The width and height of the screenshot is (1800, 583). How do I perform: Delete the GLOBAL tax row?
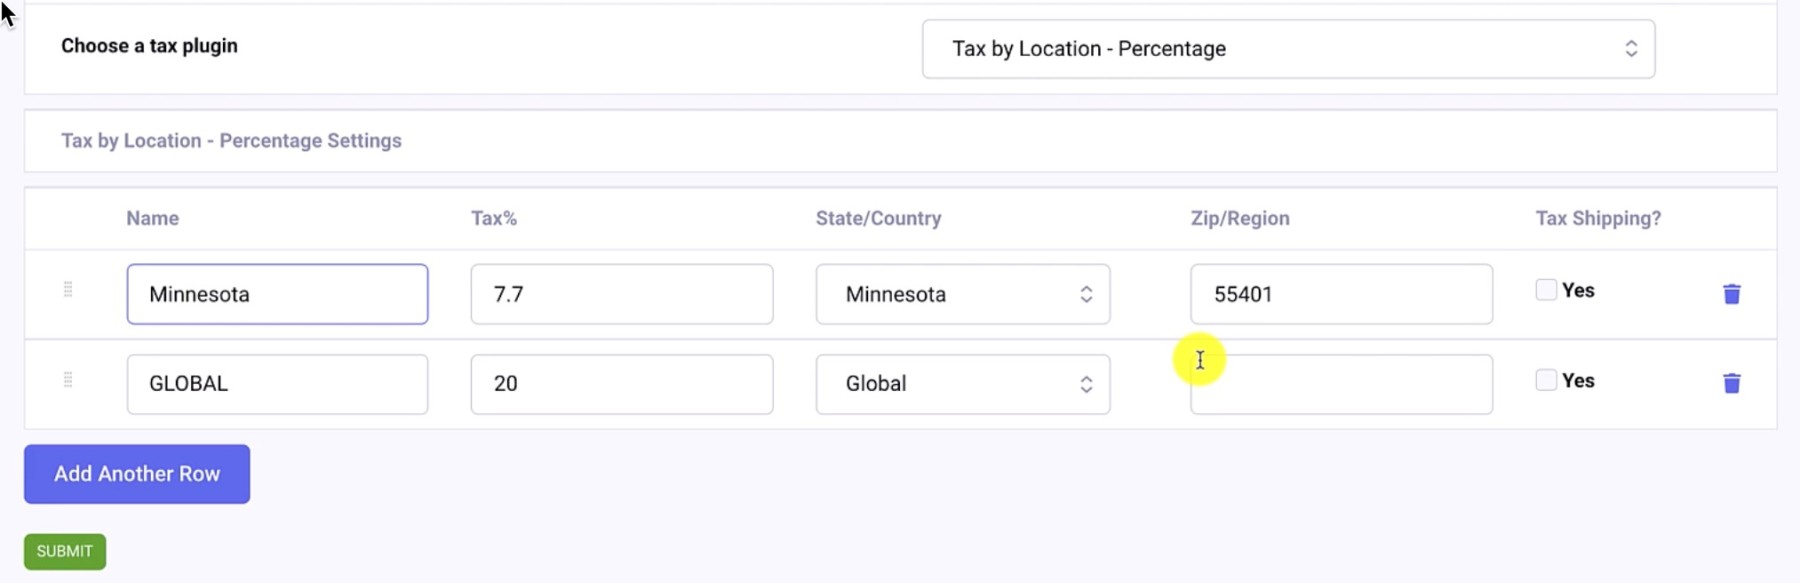pyautogui.click(x=1732, y=383)
